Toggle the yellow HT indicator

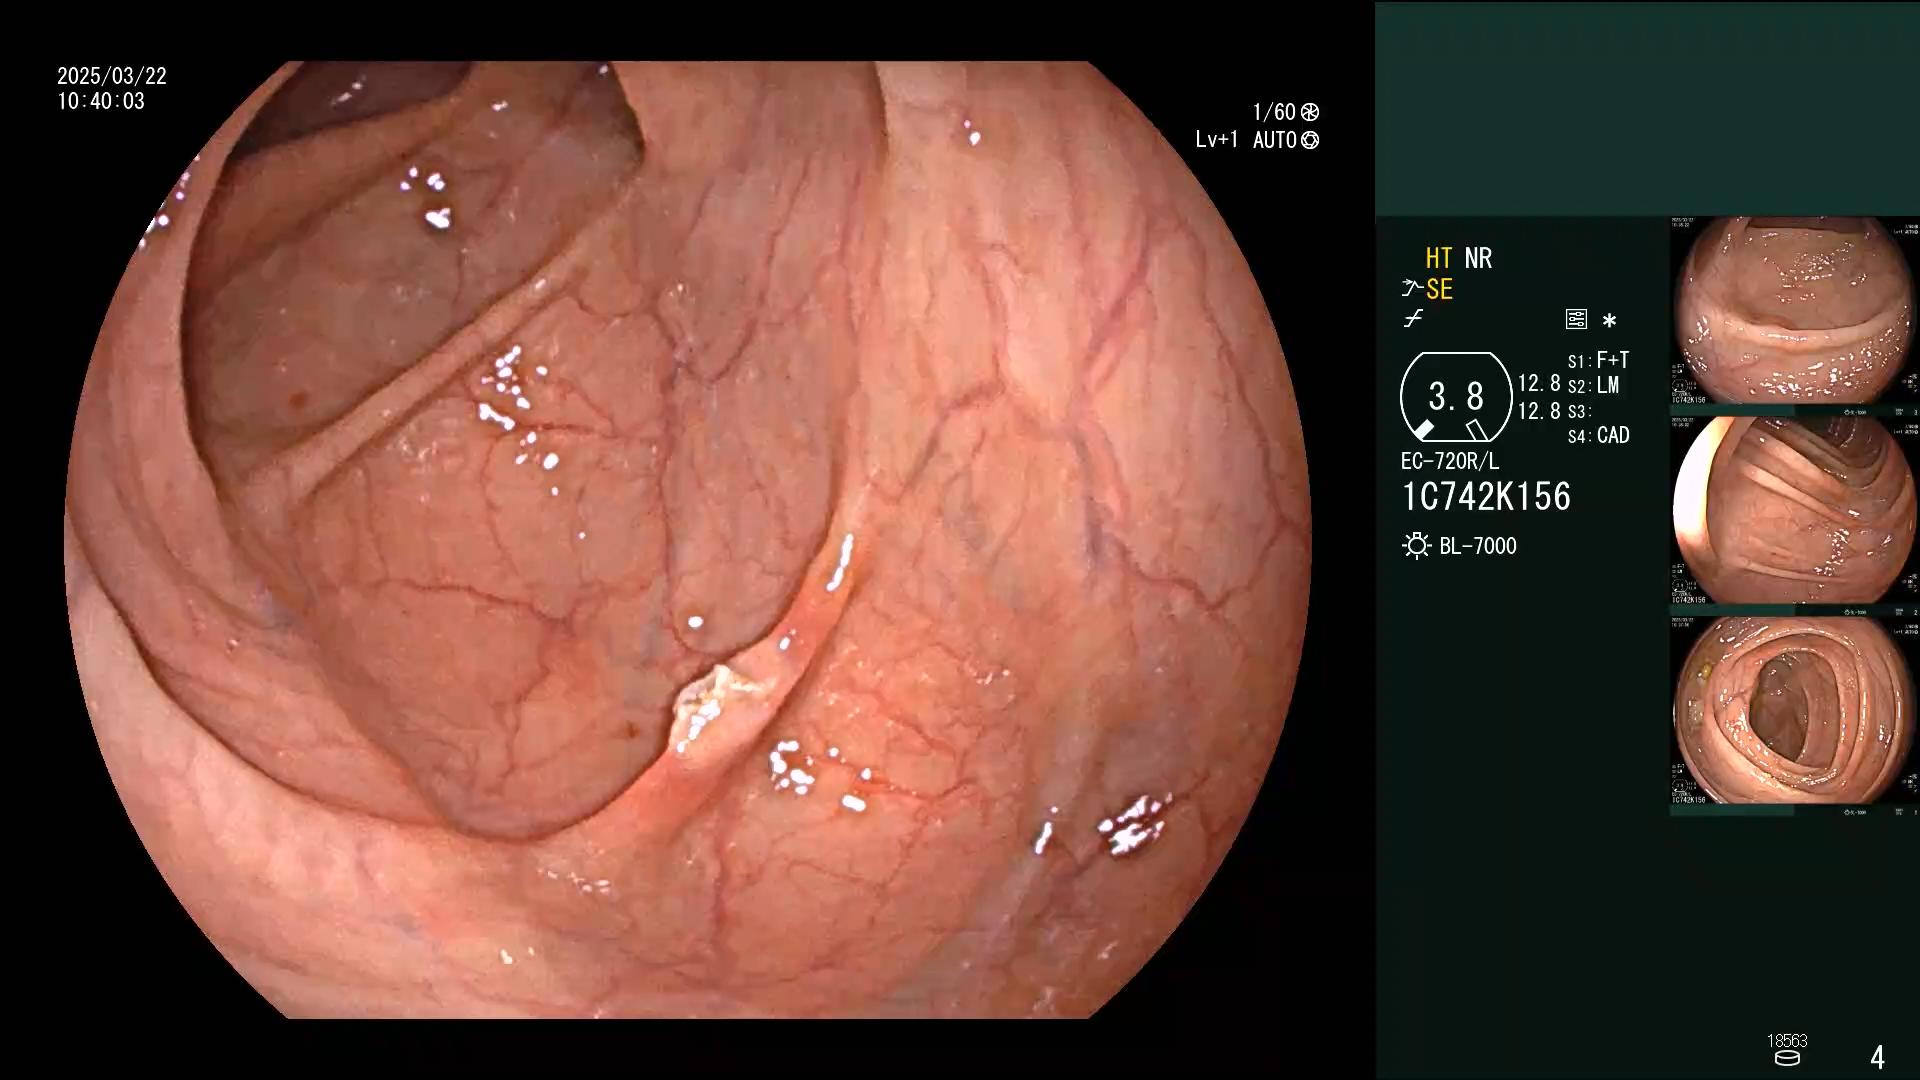coord(1439,258)
